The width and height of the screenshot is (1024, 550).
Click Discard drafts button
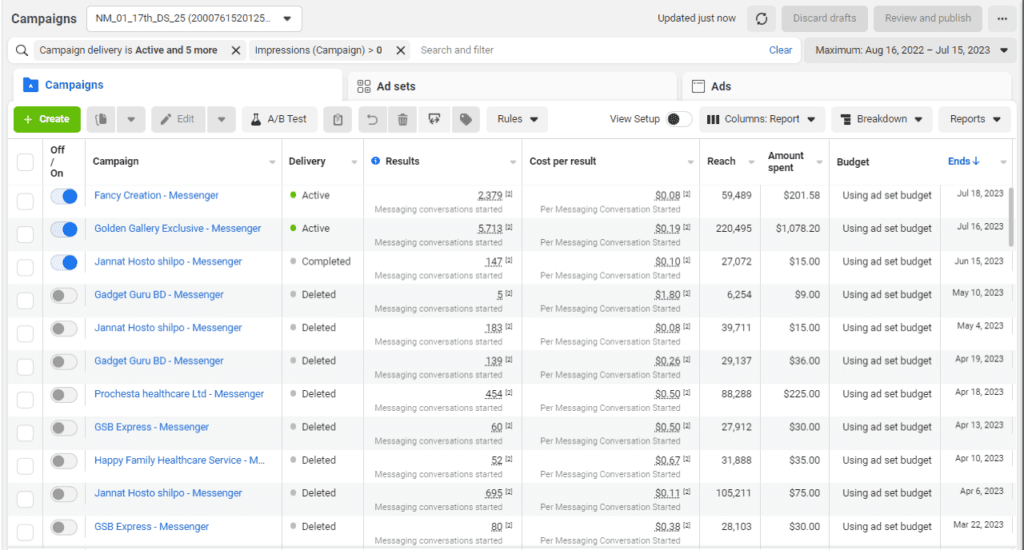tap(824, 18)
